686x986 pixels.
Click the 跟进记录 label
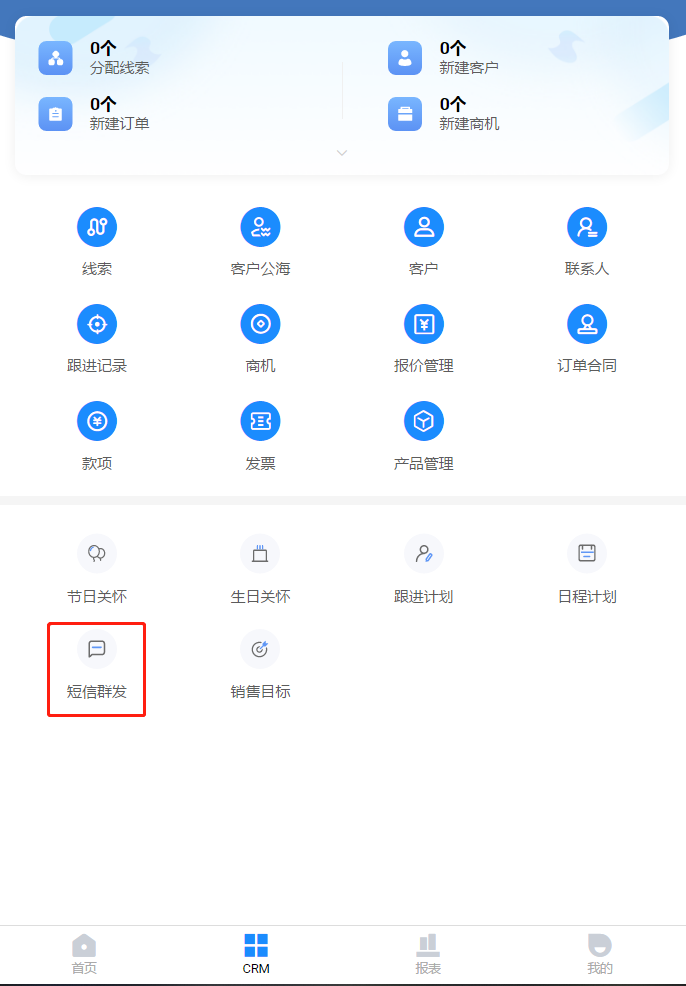pos(97,366)
